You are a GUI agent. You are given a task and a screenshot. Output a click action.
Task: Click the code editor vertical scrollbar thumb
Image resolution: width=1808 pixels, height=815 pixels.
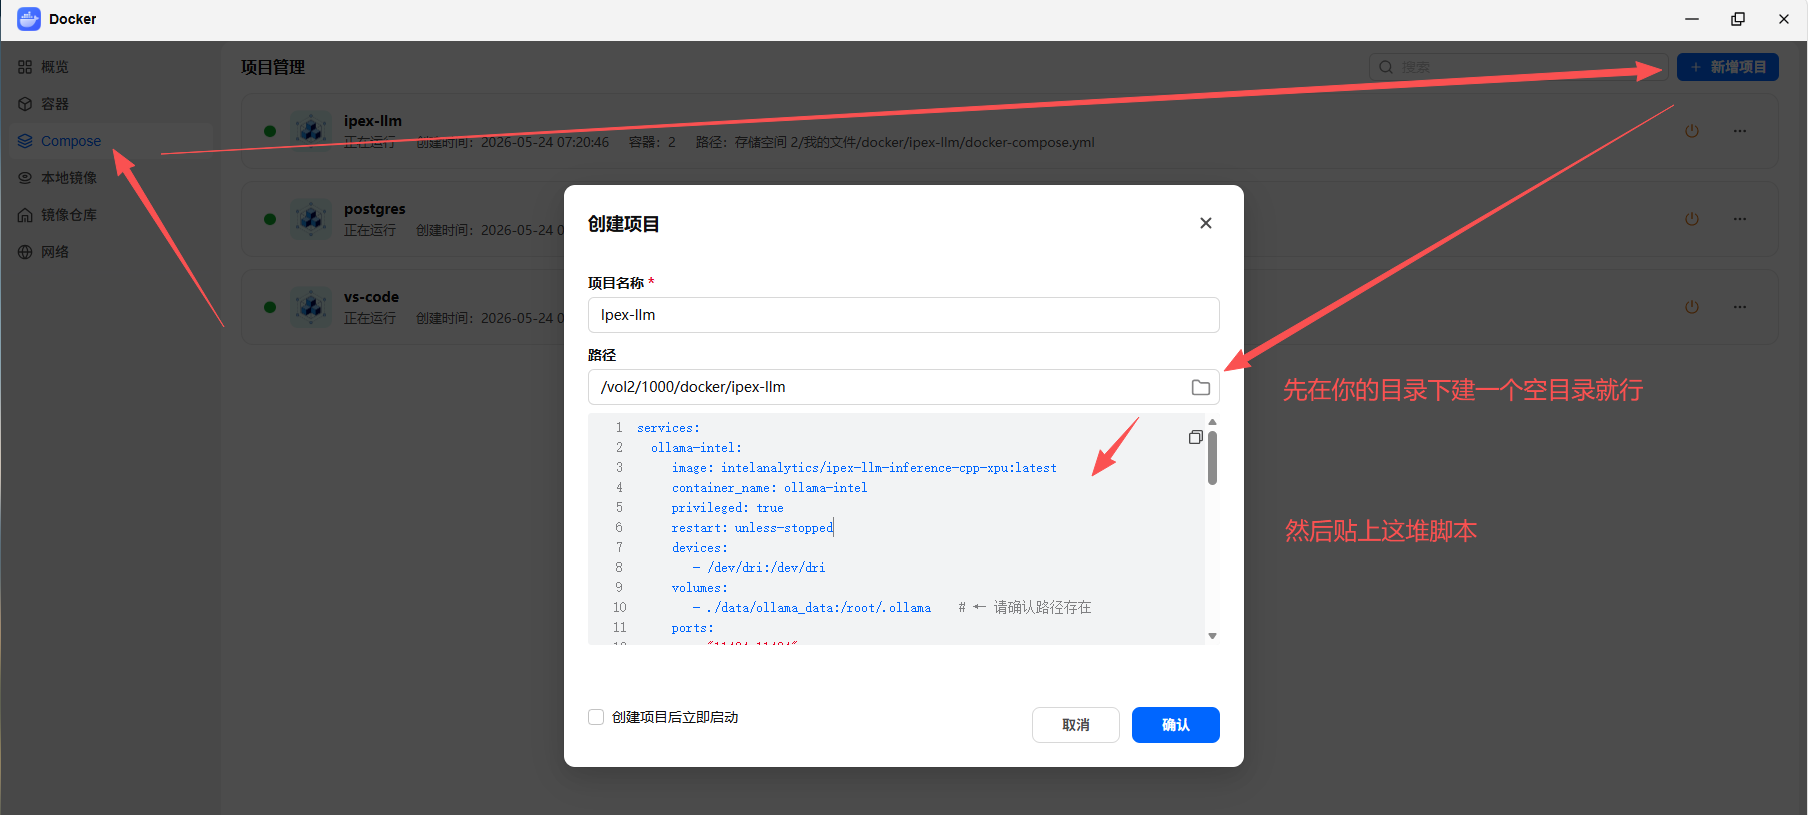(x=1212, y=458)
